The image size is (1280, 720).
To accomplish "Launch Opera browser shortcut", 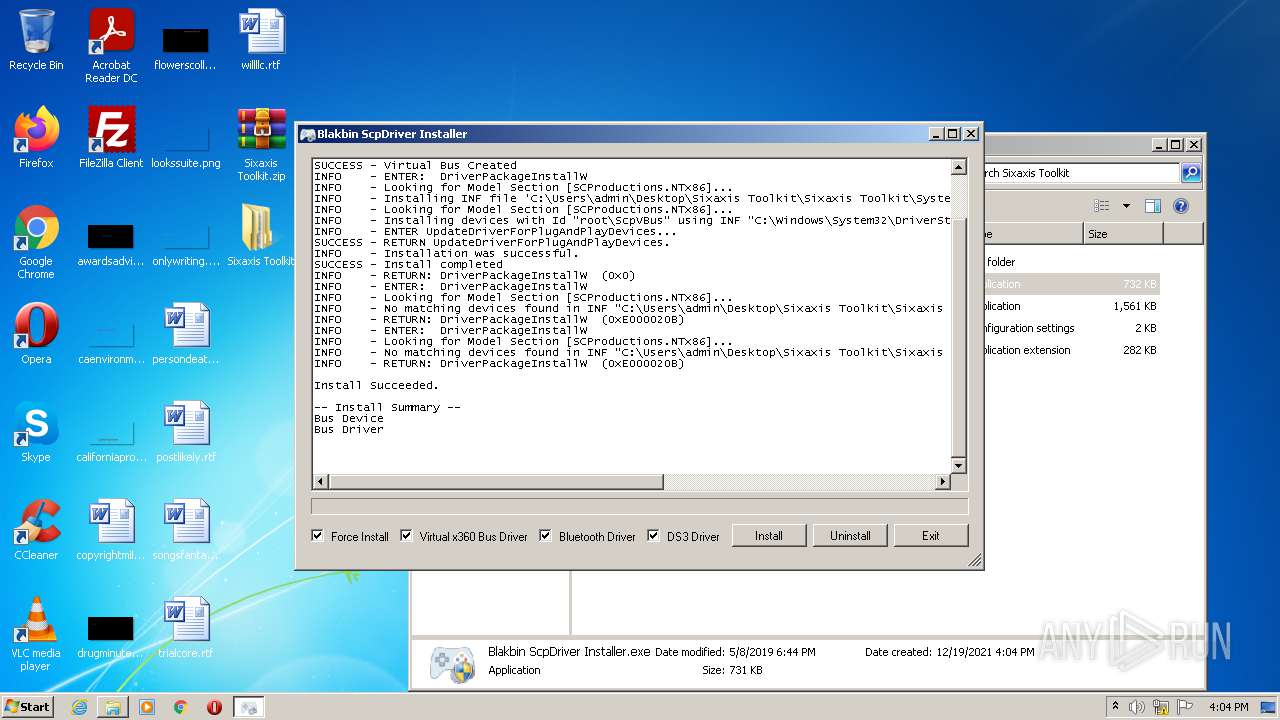I will (x=36, y=334).
